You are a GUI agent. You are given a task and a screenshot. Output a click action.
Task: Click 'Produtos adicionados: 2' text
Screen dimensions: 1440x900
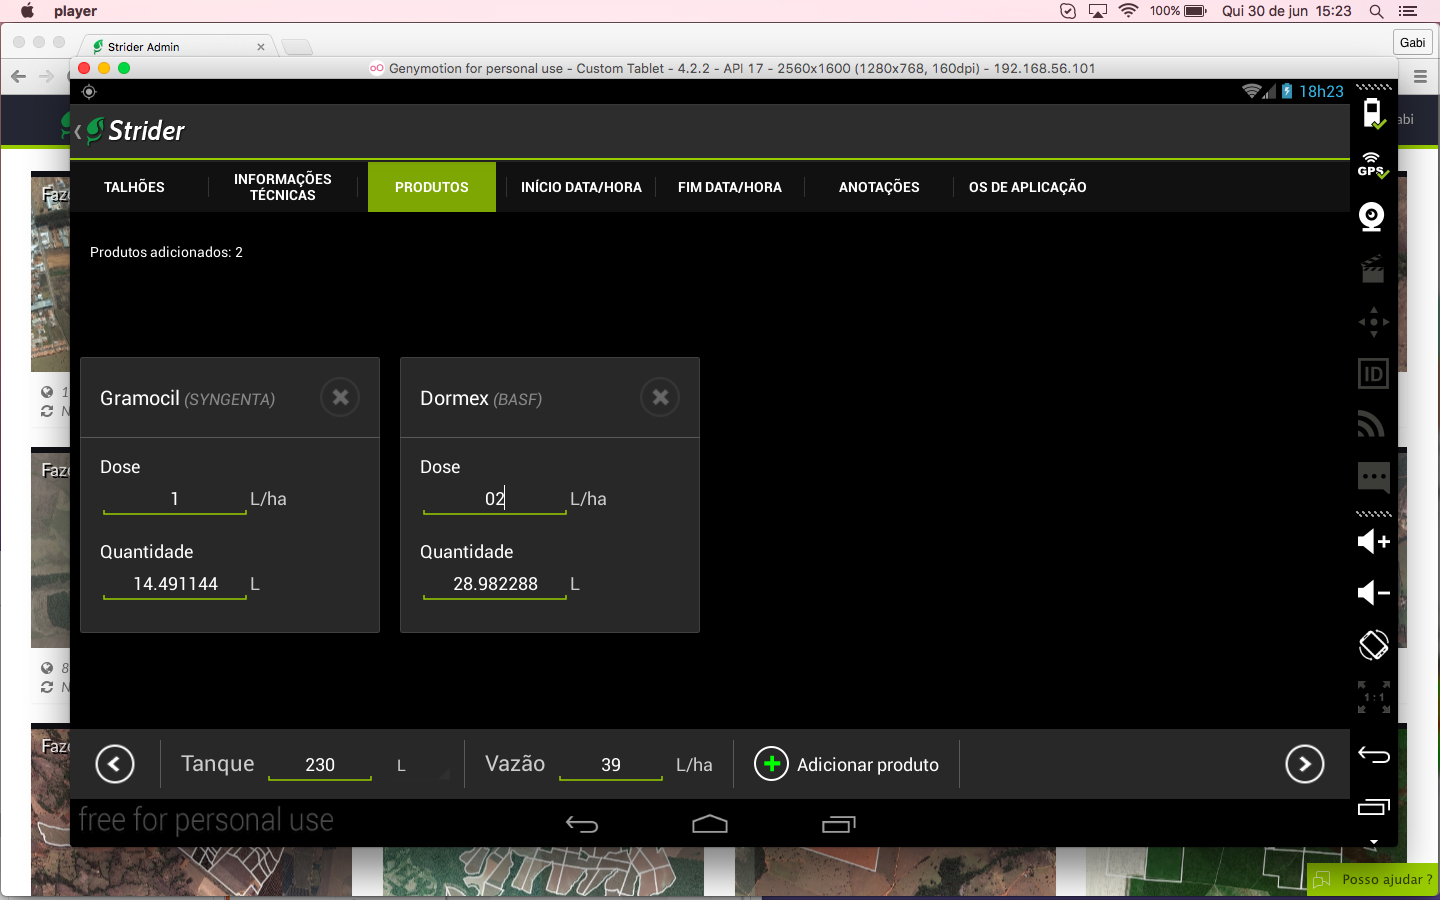click(166, 252)
